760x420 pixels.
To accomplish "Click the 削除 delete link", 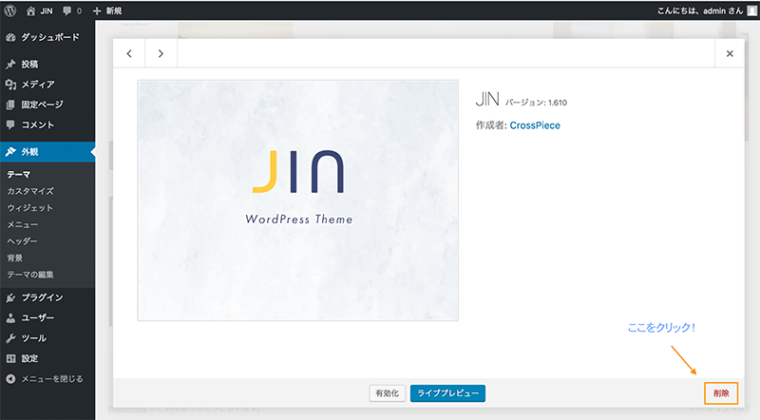I will click(721, 393).
